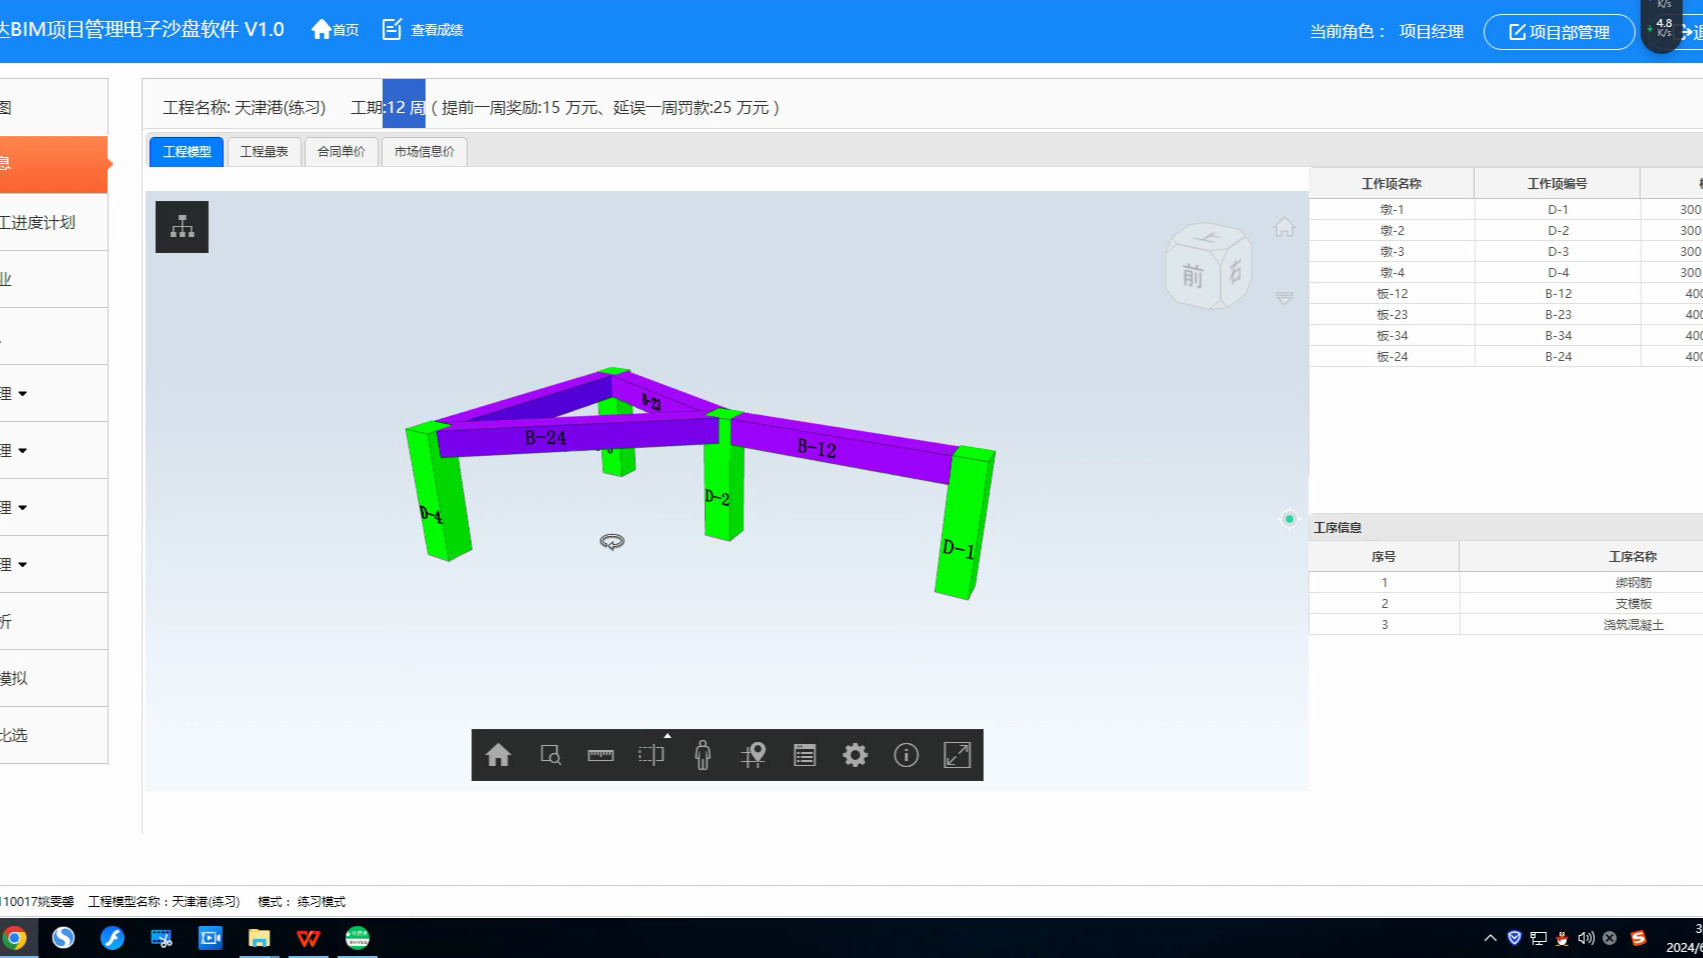Click the volume icon in system tray

coord(1586,938)
